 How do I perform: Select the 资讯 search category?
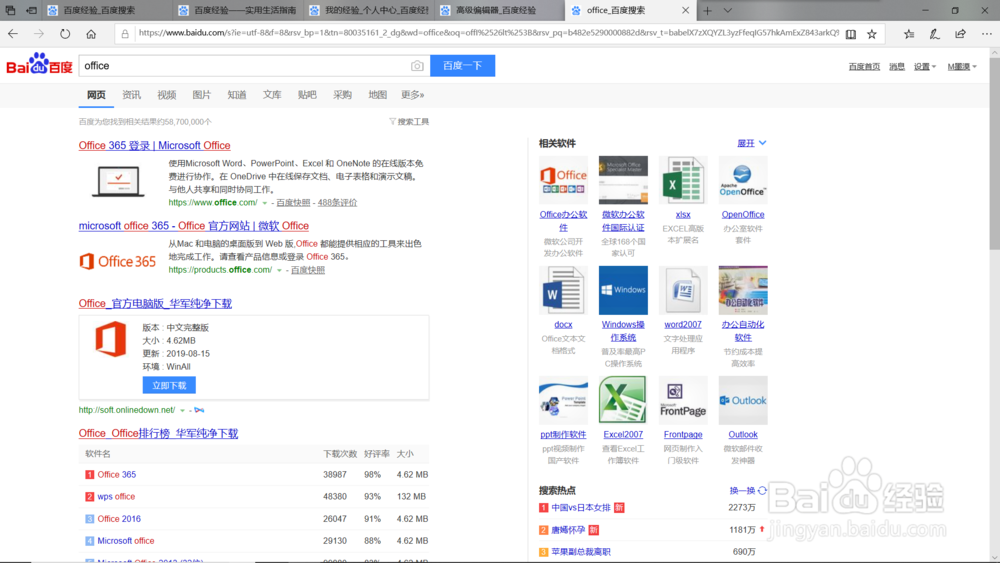[131, 94]
